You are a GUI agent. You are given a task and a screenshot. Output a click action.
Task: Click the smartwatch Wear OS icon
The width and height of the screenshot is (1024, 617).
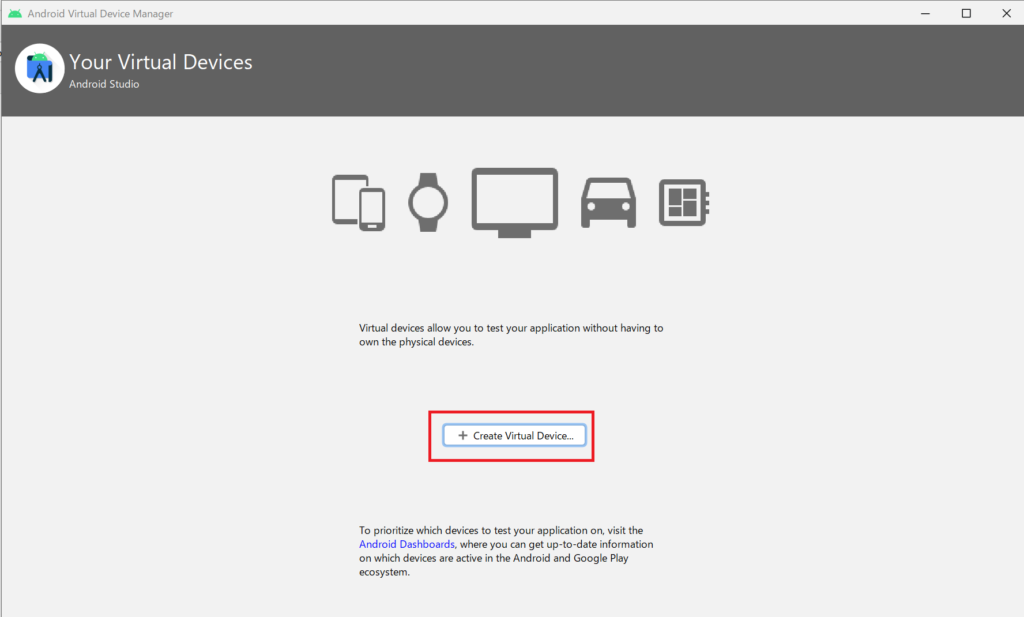coord(428,202)
